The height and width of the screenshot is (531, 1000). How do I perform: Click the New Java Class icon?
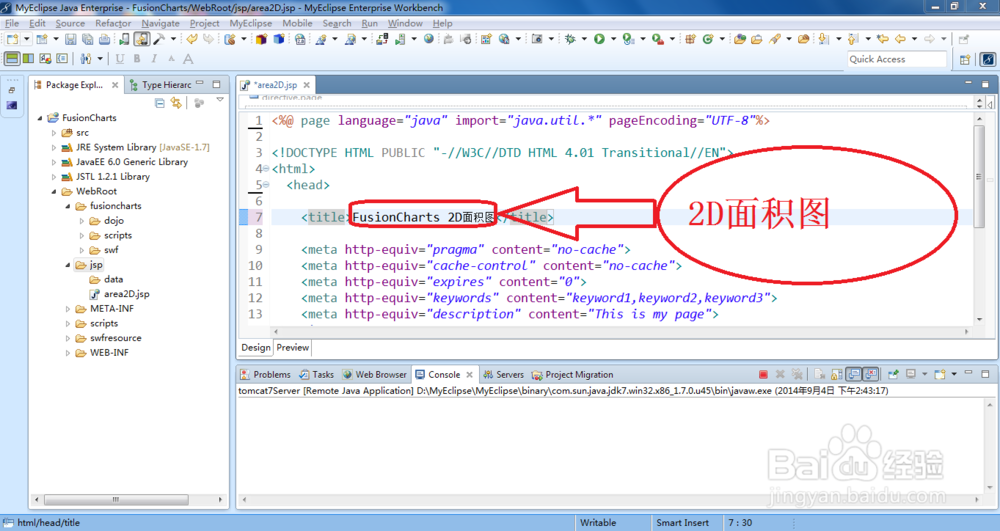coord(708,39)
